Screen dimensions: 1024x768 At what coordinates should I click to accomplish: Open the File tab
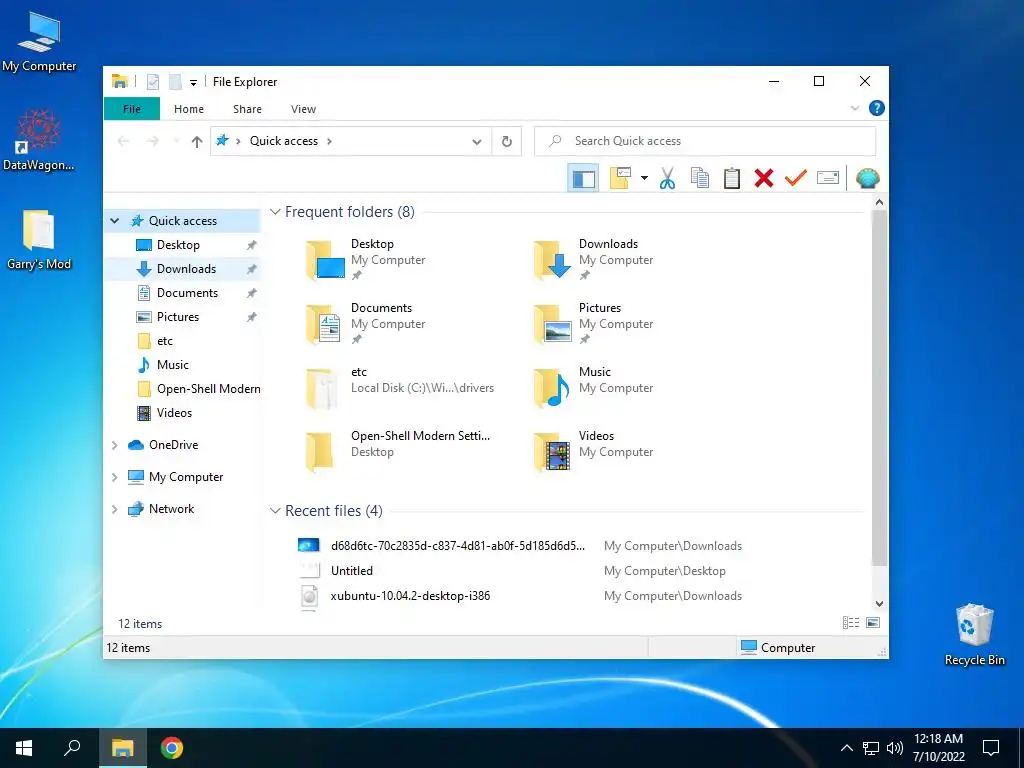pyautogui.click(x=132, y=109)
